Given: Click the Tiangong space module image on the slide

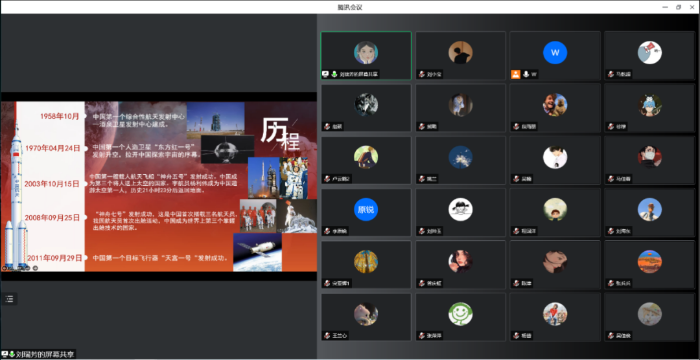Looking at the screenshot, I should tap(257, 252).
